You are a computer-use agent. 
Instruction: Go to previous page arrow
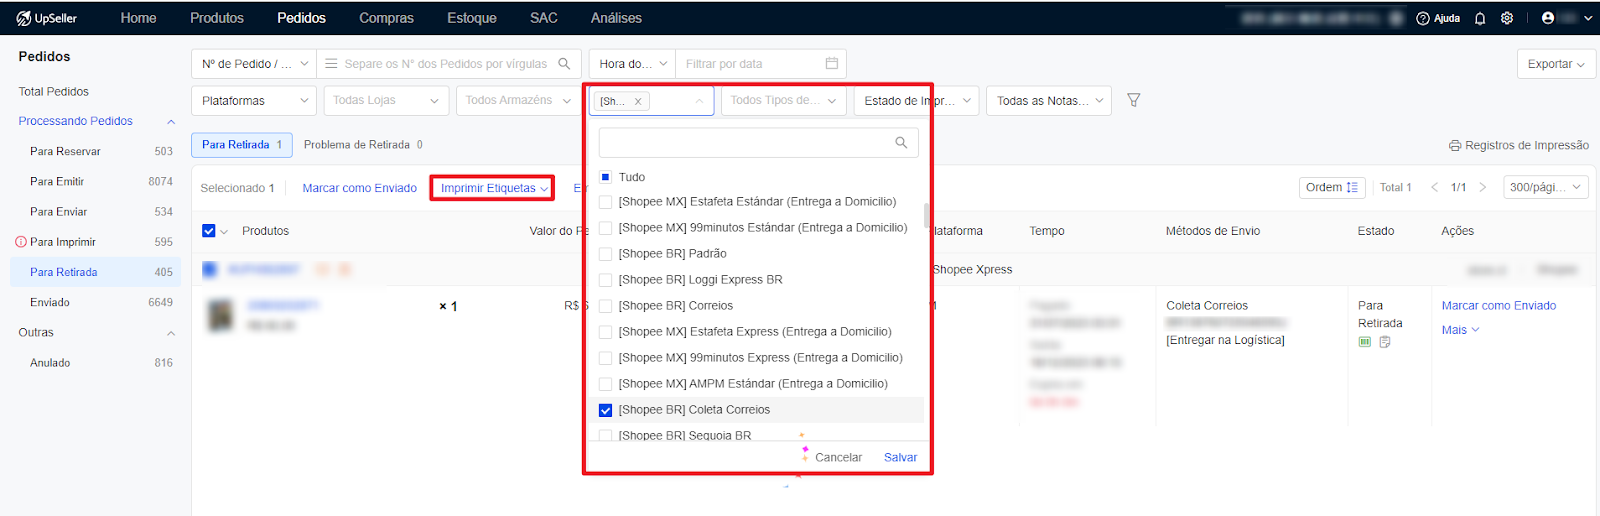point(1435,187)
